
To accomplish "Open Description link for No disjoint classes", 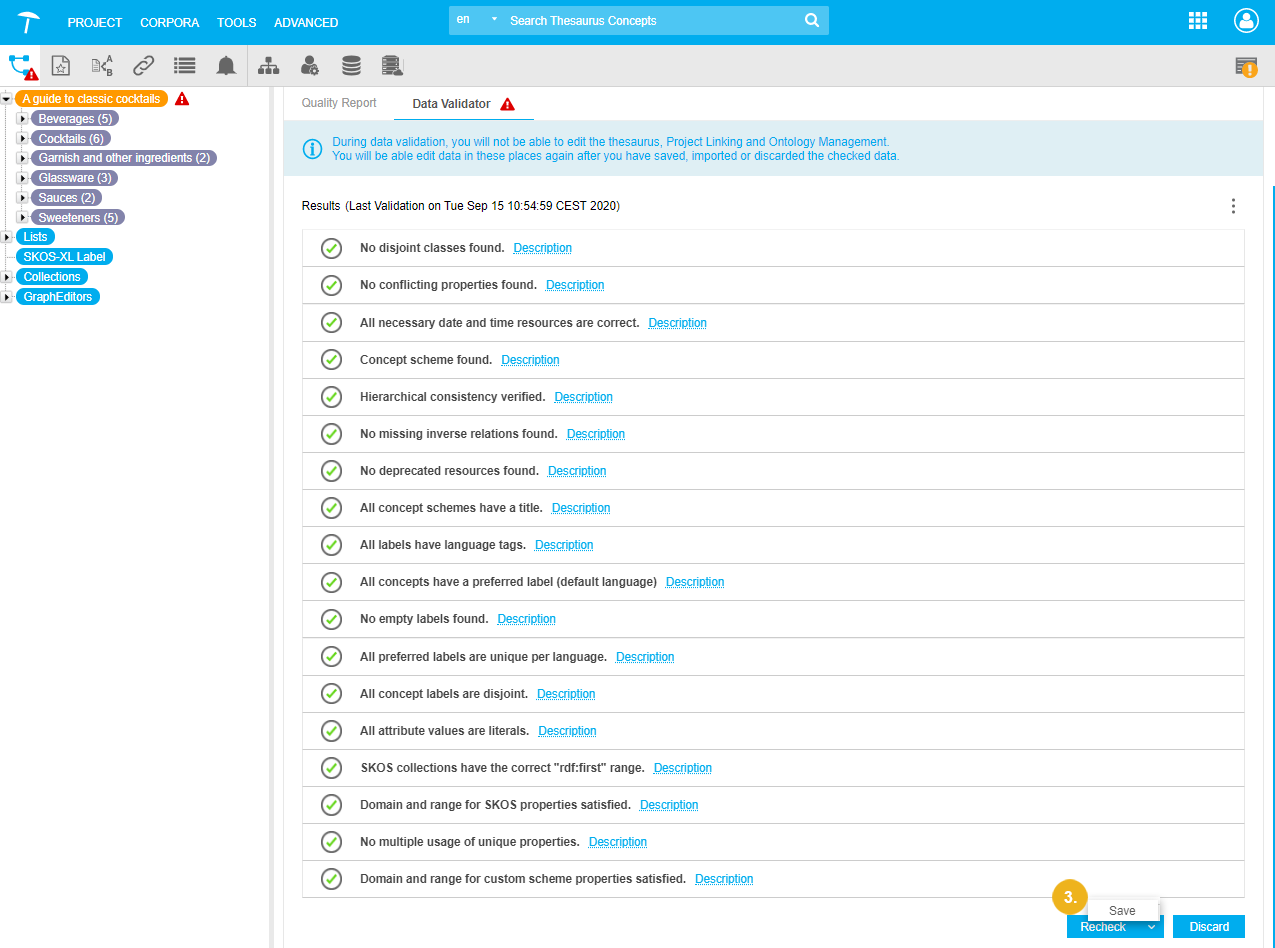I will coord(542,248).
